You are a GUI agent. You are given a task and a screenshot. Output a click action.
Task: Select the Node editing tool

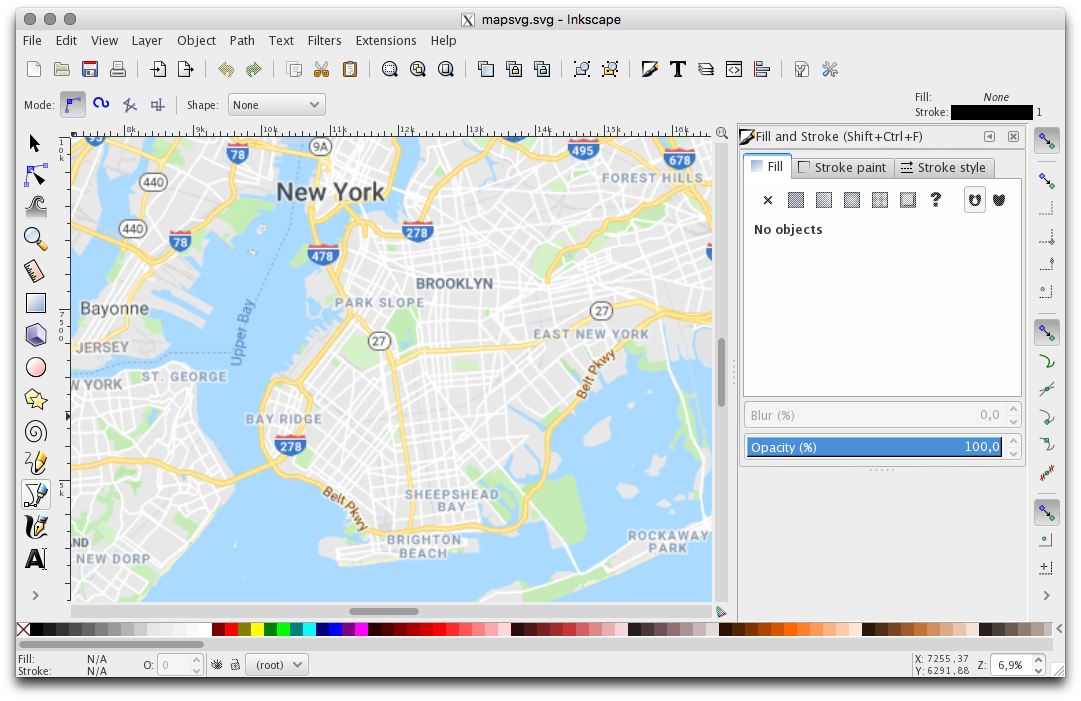(x=35, y=175)
